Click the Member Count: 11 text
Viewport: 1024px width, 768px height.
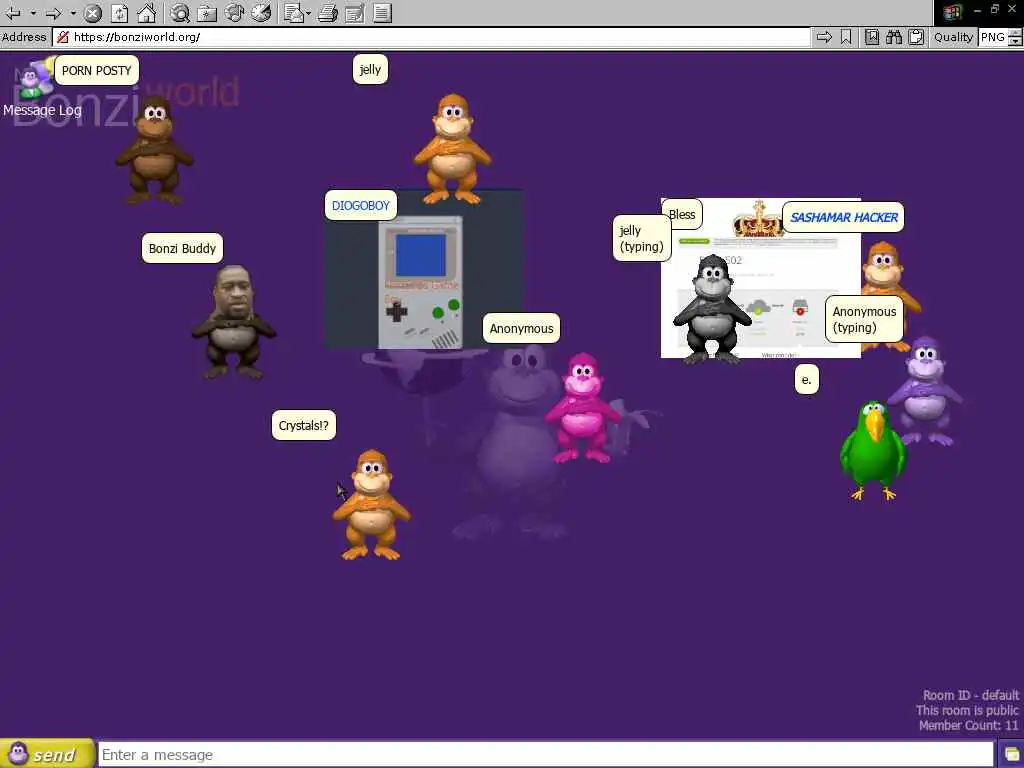tap(968, 726)
